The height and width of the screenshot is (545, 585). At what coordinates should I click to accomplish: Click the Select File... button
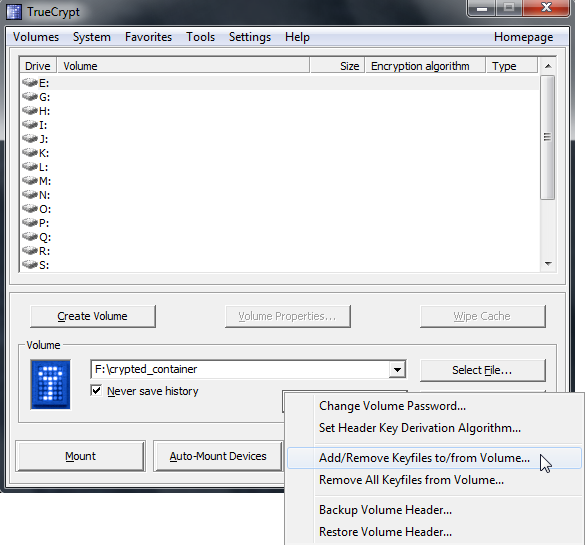tap(482, 370)
